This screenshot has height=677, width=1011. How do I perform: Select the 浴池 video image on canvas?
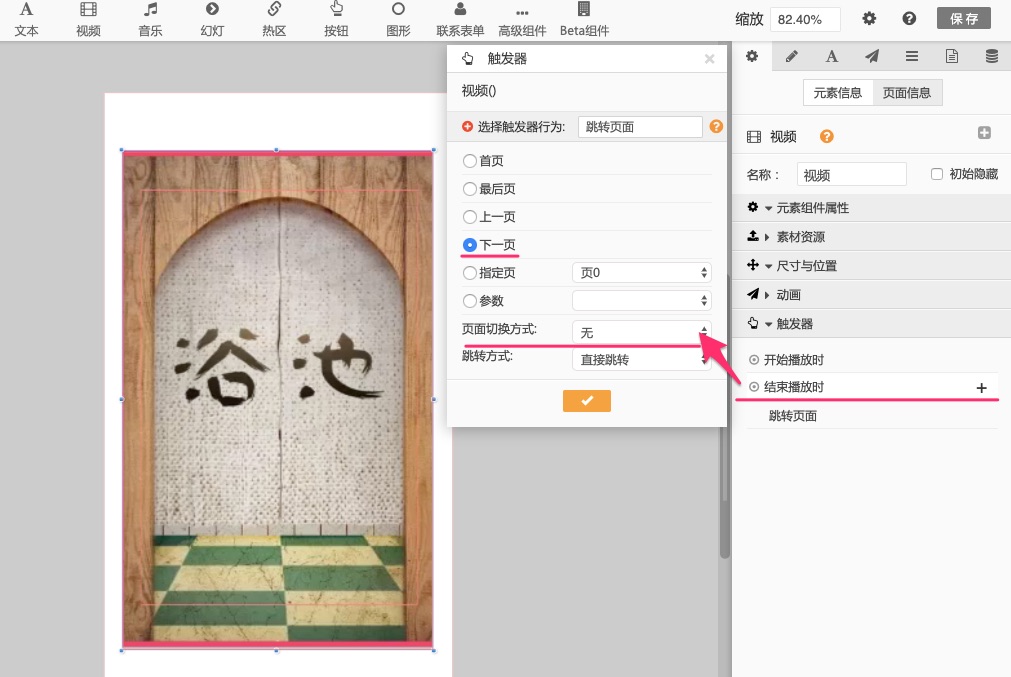(277, 399)
